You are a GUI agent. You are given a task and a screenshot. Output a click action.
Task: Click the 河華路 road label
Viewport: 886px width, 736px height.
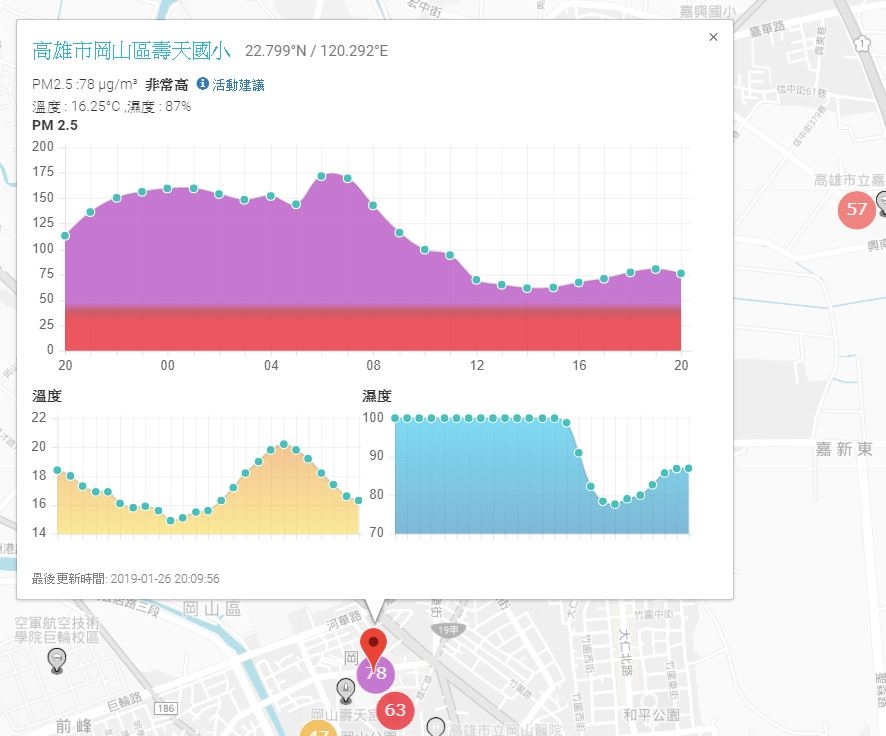[x=344, y=620]
